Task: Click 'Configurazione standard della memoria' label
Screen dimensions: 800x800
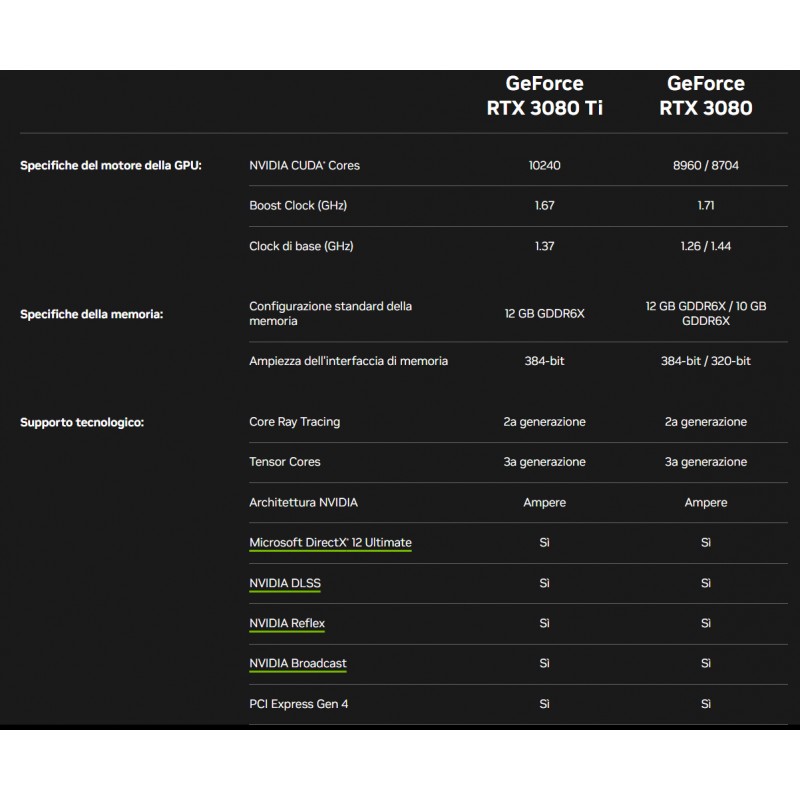Action: click(x=330, y=313)
